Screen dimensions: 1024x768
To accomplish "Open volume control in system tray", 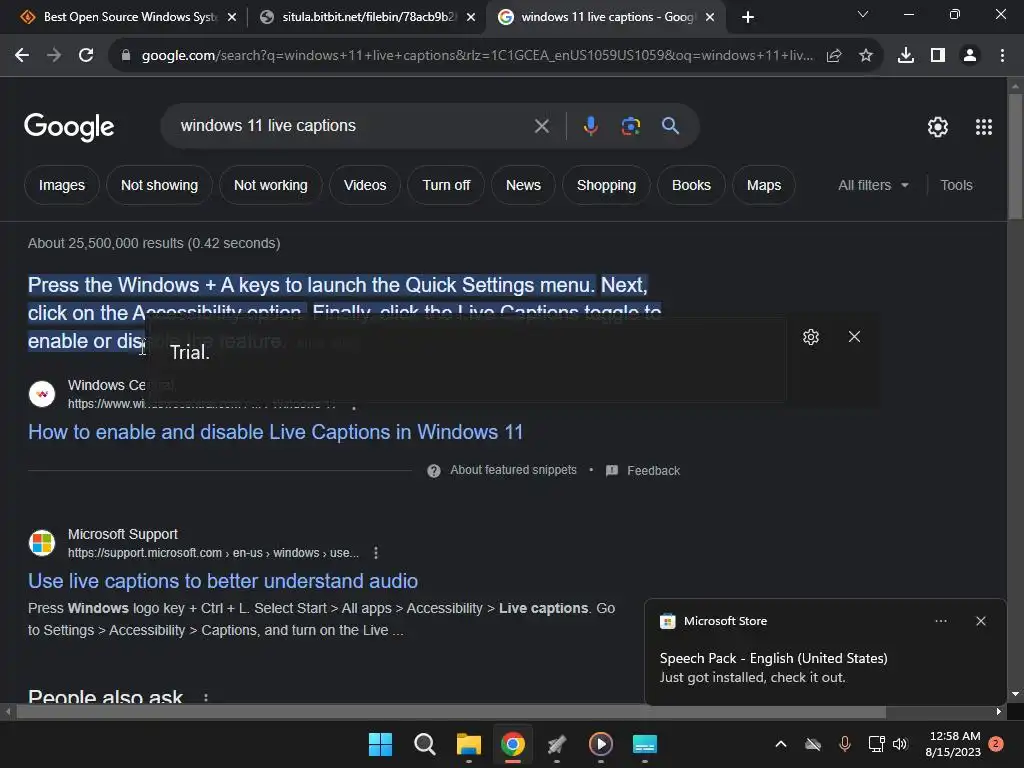I will 901,744.
